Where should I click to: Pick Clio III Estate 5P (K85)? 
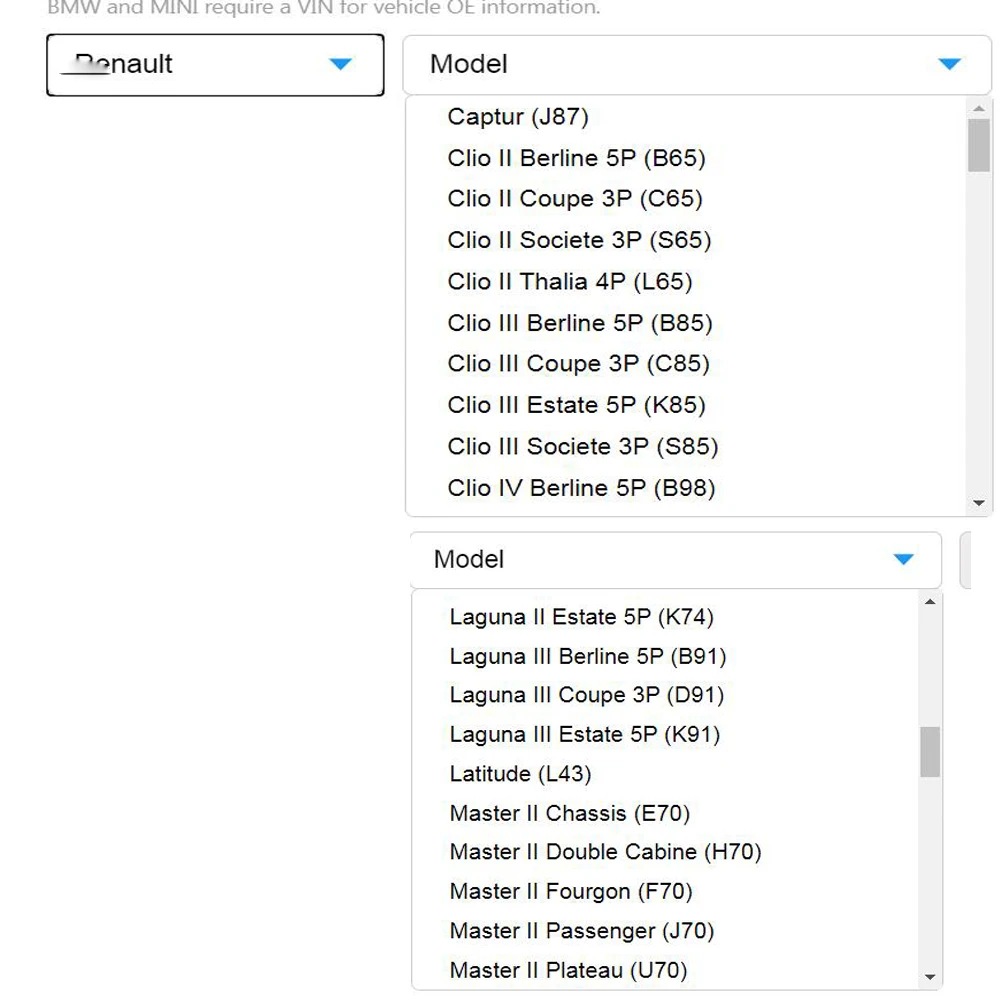pos(576,405)
